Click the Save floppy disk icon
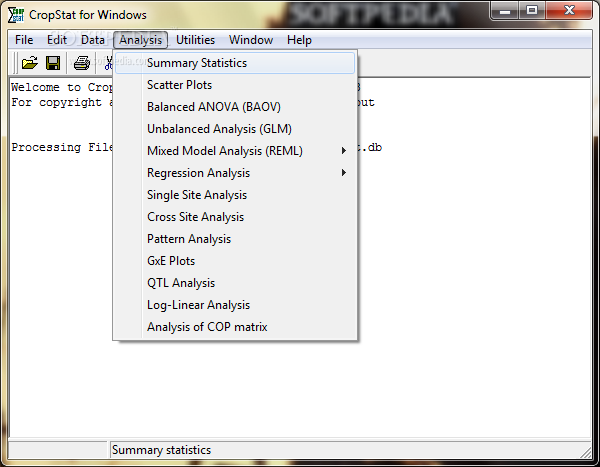 click(53, 63)
